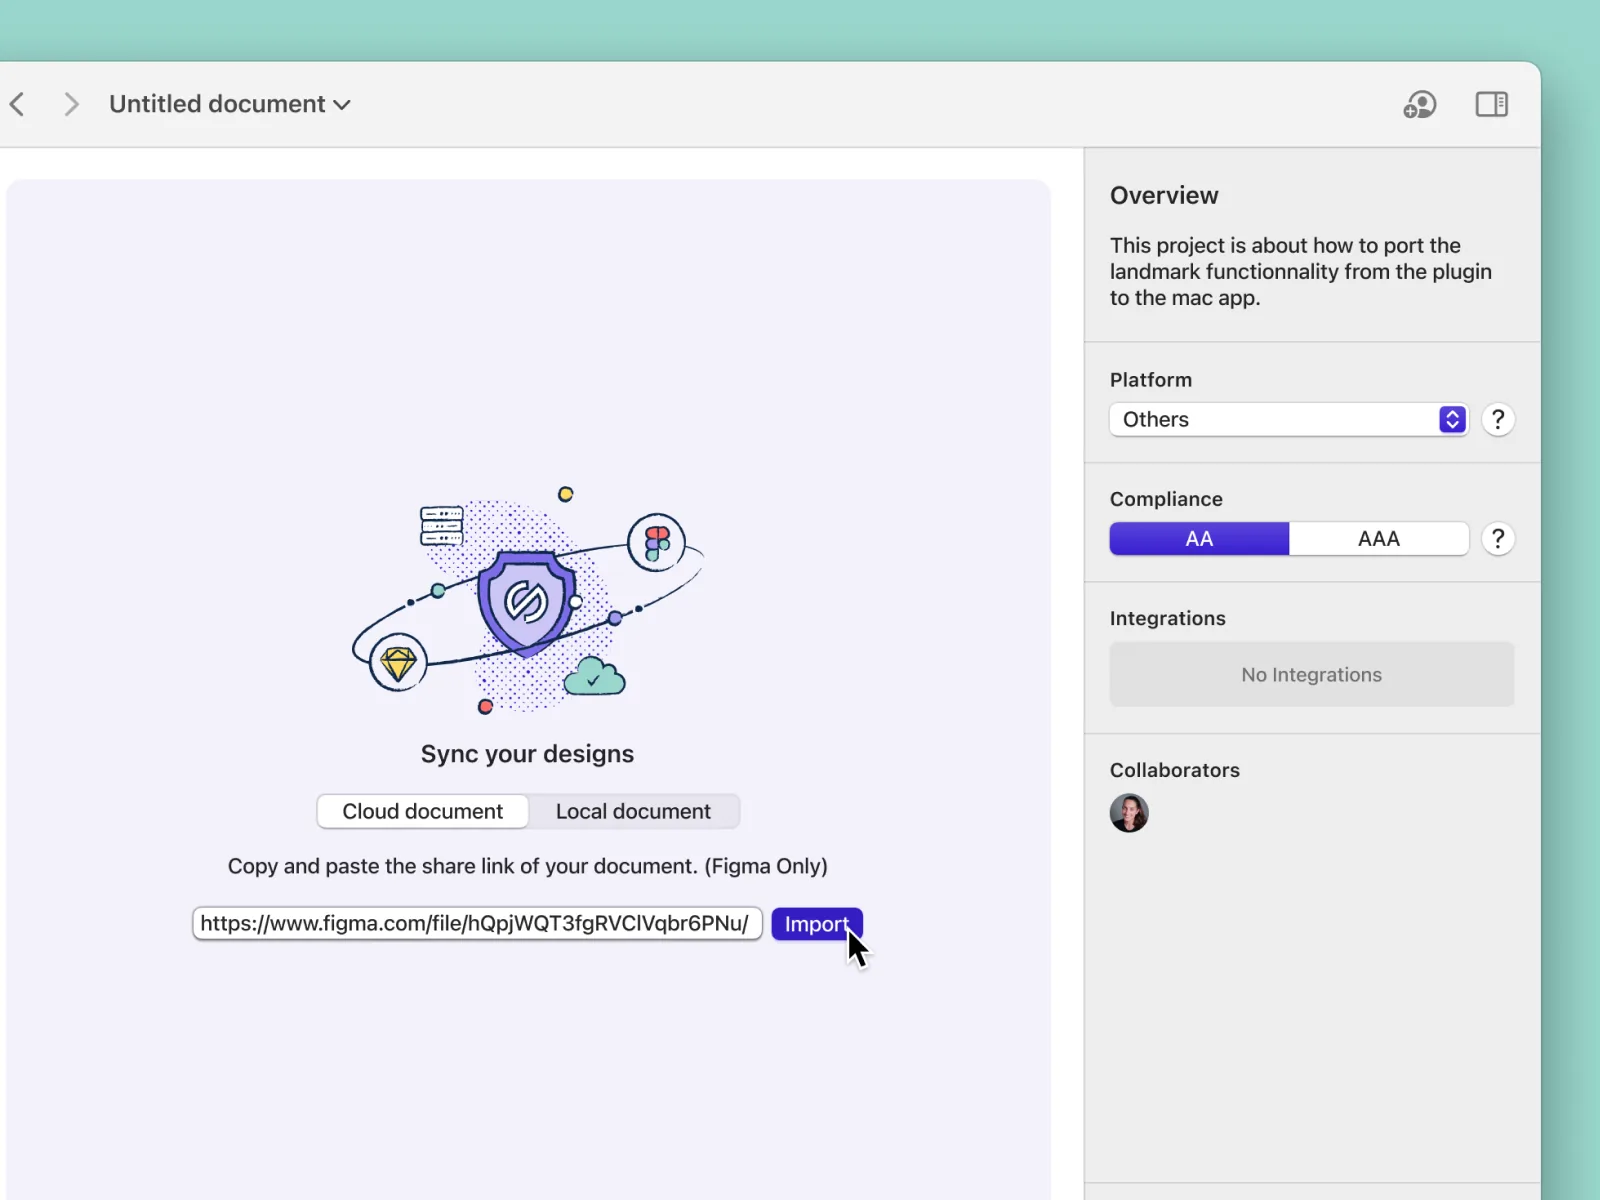Switch to the Local document tab
This screenshot has width=1600, height=1200.
(x=633, y=811)
